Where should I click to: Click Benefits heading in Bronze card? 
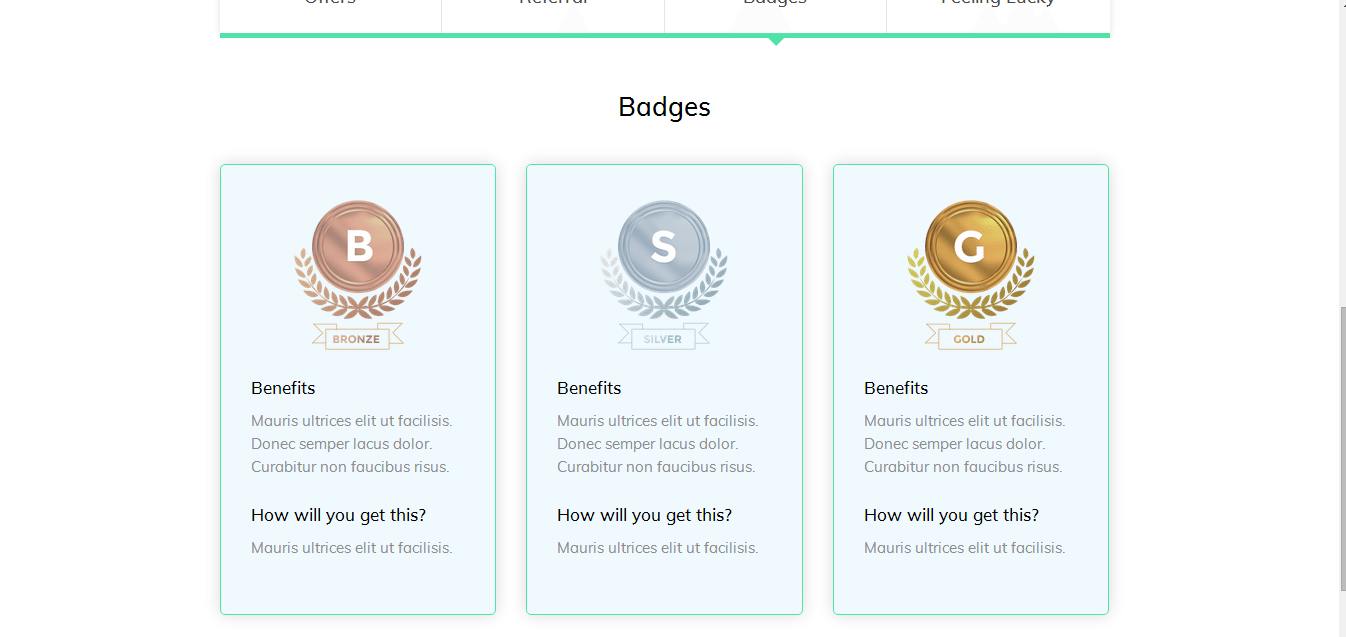[x=283, y=388]
